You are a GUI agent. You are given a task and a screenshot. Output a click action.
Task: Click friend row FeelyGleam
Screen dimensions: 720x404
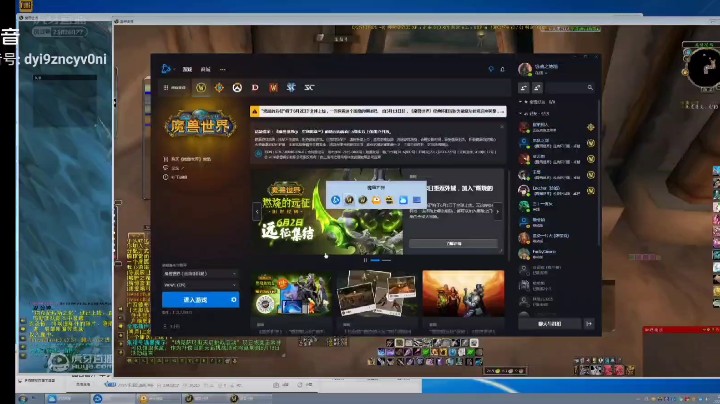click(x=557, y=253)
